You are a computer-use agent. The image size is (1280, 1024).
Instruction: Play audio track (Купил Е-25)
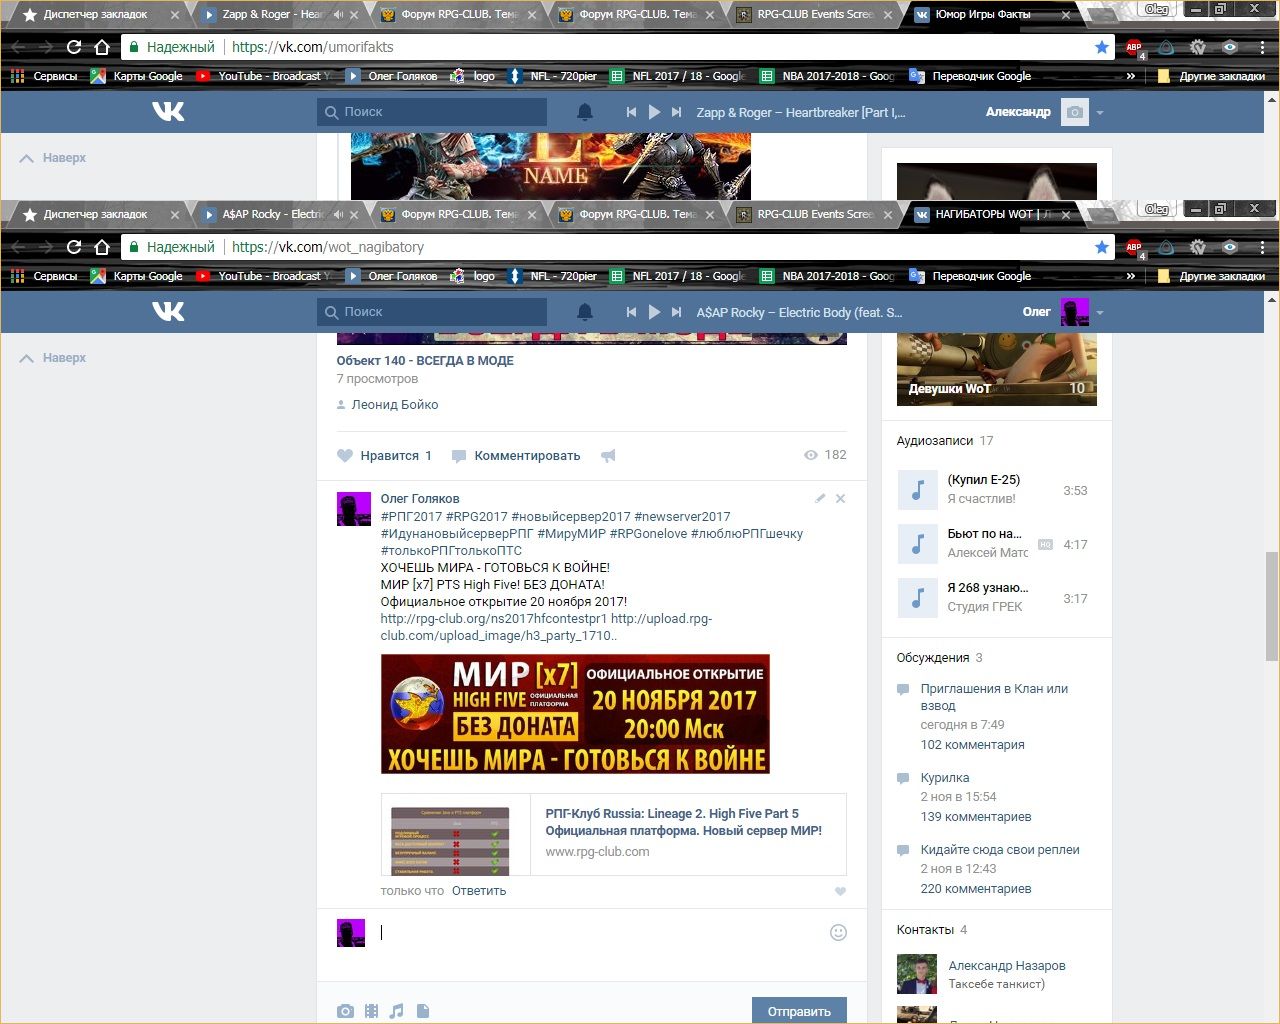pos(917,490)
